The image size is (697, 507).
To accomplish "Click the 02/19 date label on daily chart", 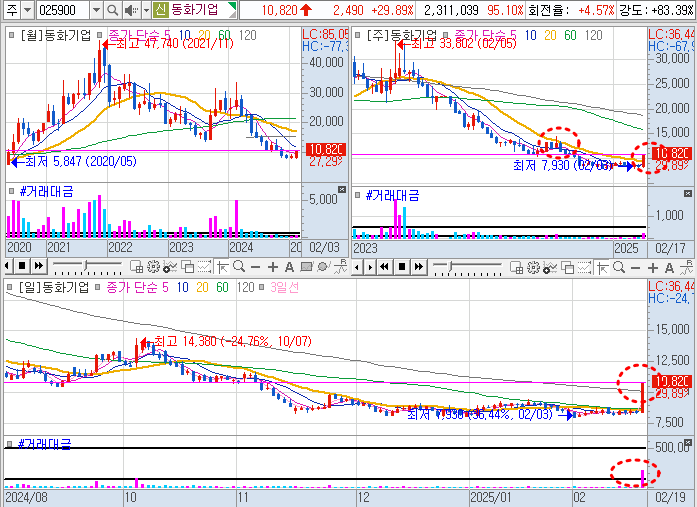I will click(671, 497).
